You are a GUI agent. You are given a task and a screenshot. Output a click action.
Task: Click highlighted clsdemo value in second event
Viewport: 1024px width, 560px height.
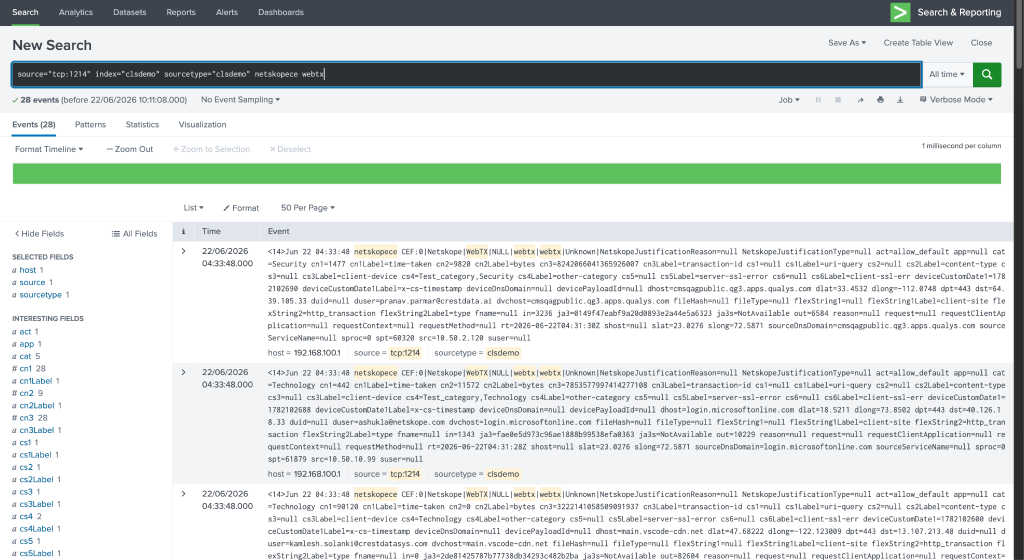[503, 474]
